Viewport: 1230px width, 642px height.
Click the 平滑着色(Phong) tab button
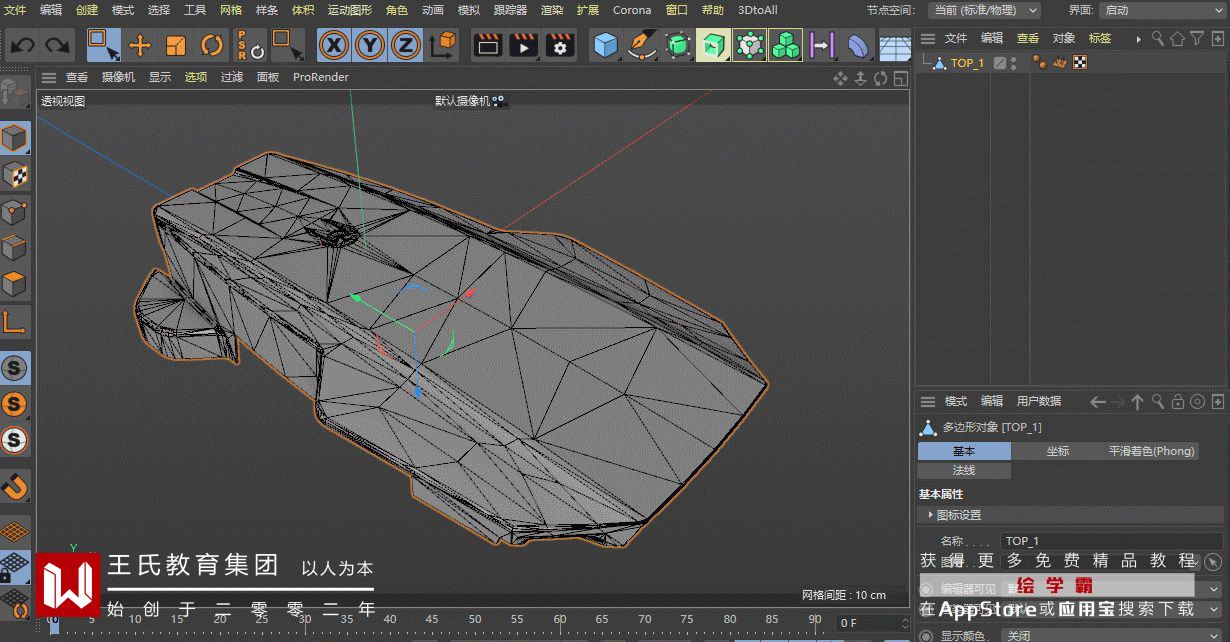coord(1151,451)
